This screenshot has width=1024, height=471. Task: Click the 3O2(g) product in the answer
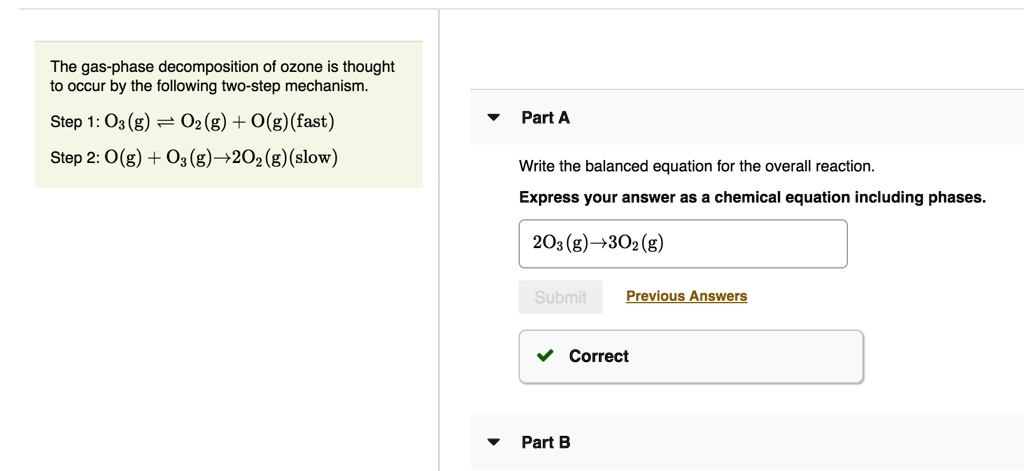click(637, 243)
